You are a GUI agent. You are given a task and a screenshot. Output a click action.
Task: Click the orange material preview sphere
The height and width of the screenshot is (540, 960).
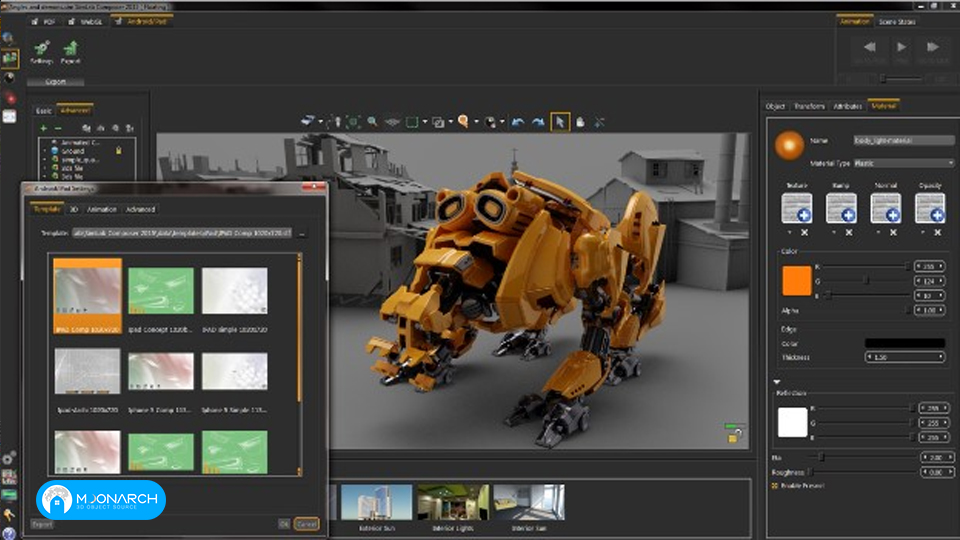pyautogui.click(x=789, y=146)
